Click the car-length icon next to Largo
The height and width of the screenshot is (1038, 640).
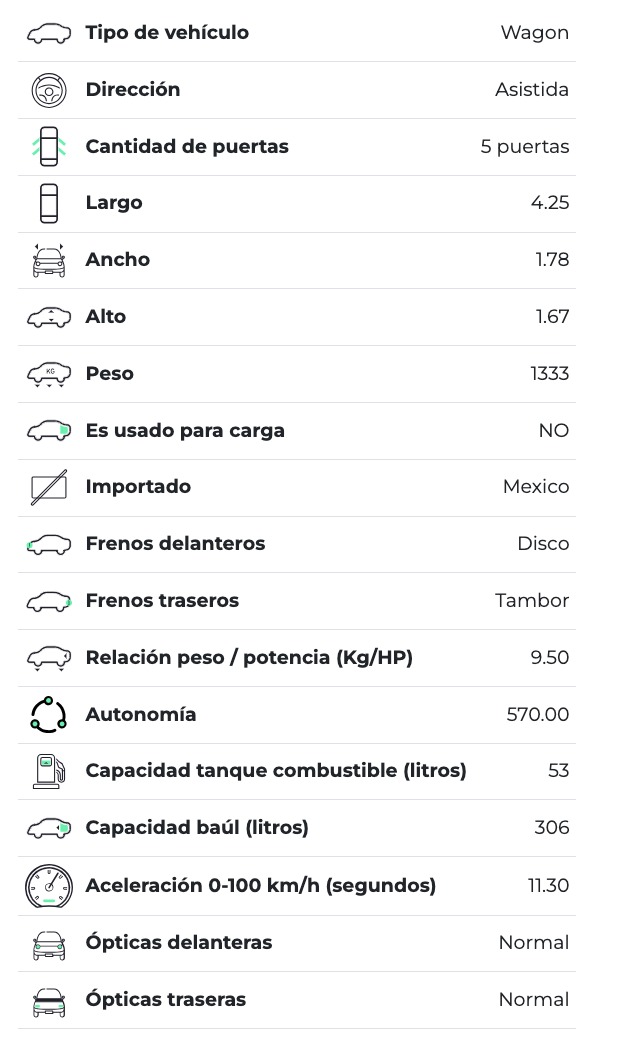[x=49, y=204]
